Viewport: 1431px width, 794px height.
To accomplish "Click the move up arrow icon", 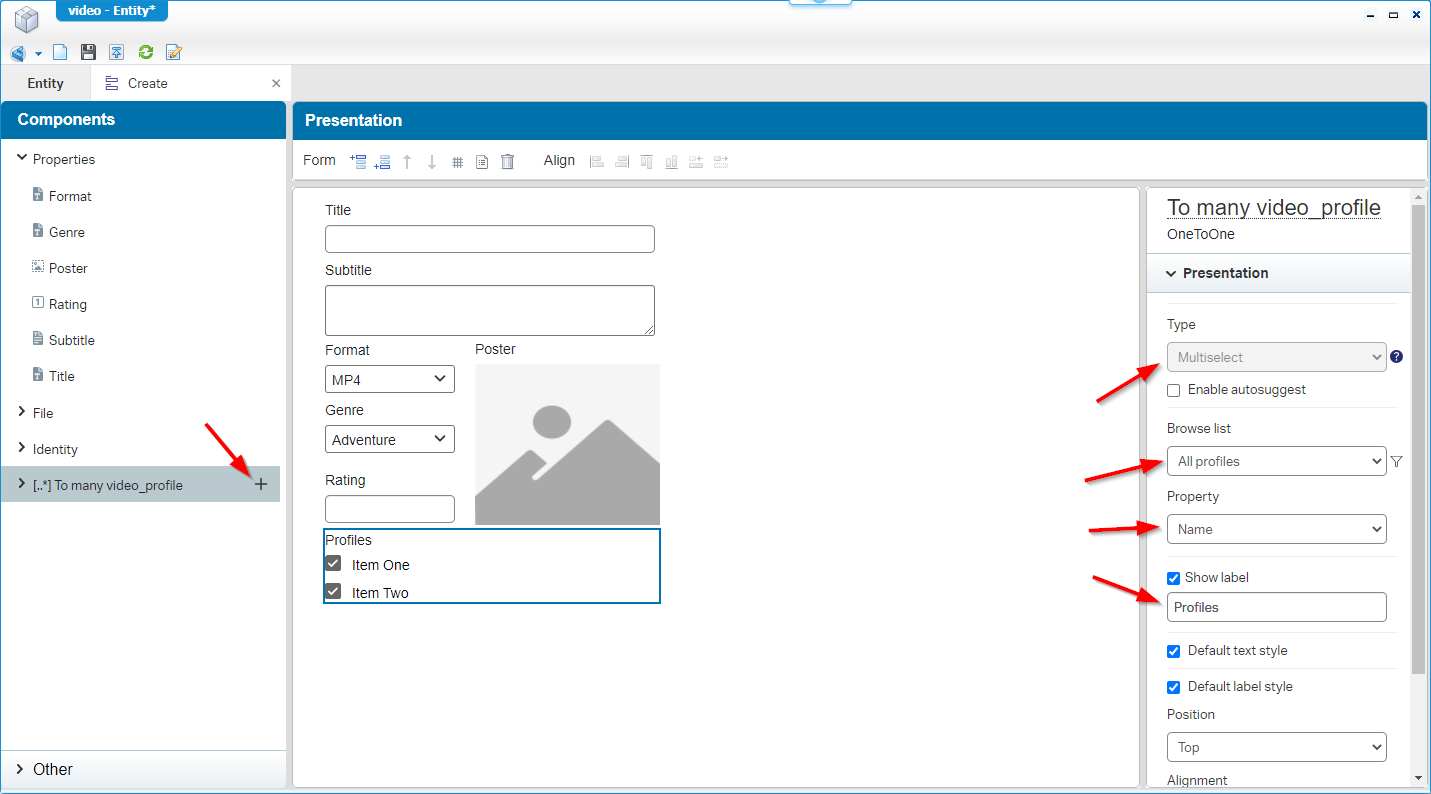I will [407, 161].
